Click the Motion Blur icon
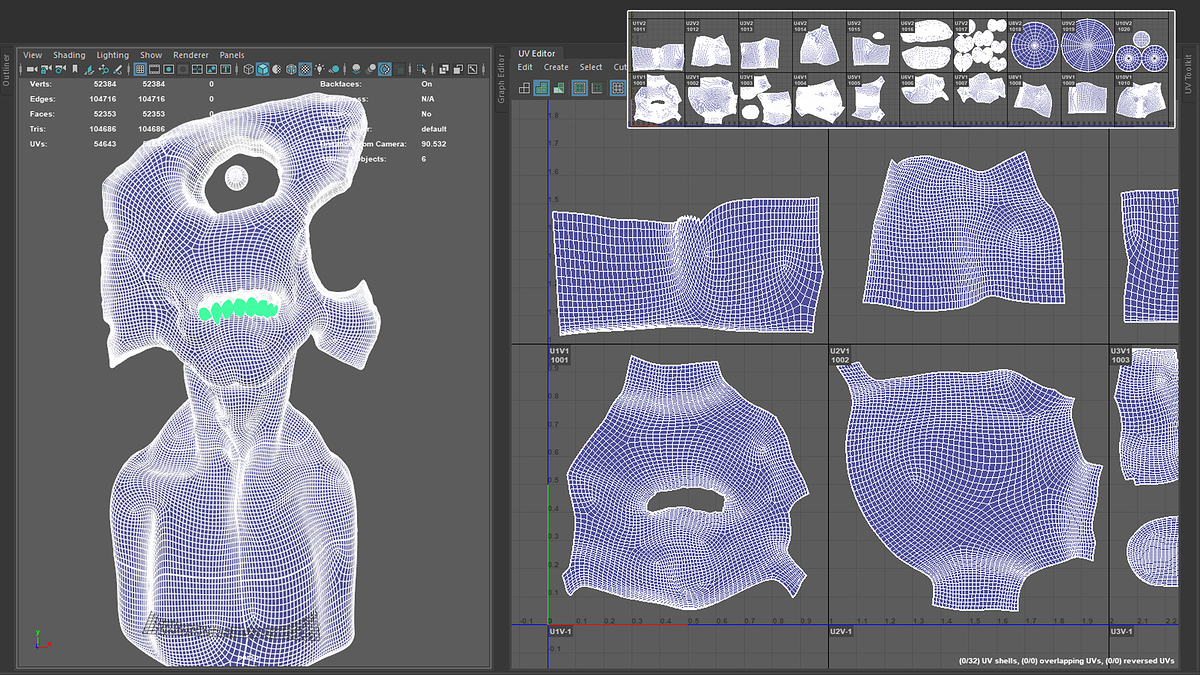The height and width of the screenshot is (675, 1200). [370, 69]
